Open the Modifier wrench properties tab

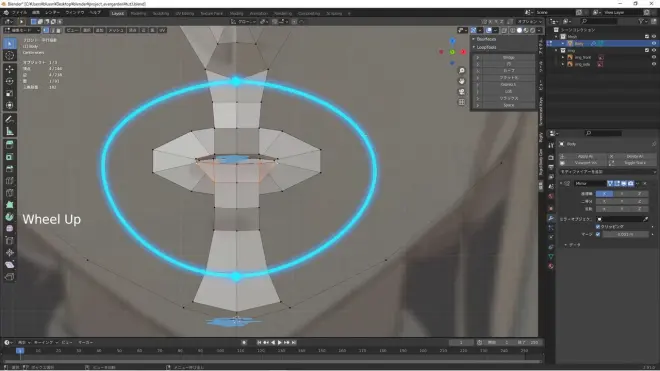[x=551, y=218]
